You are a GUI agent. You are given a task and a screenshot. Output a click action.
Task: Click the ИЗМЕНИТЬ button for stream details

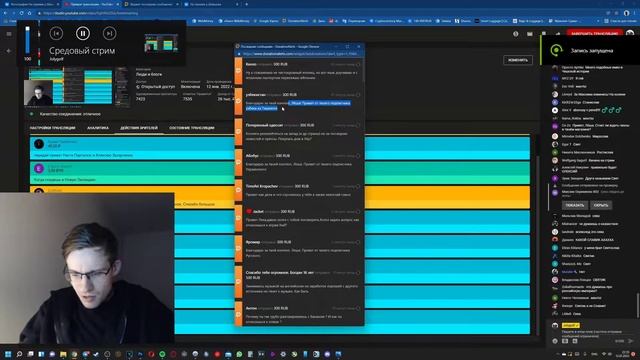518,60
